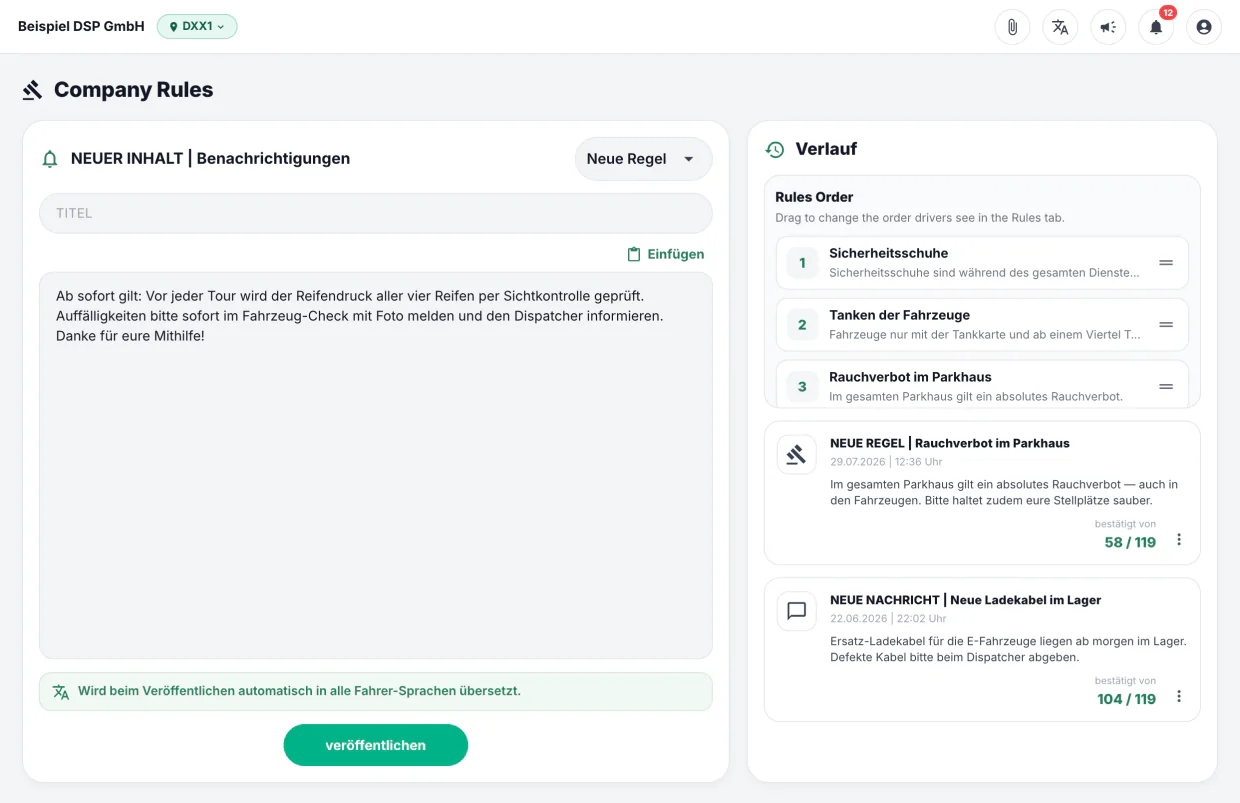
Task: Click the gavel icon beside Company Rules
Action: pos(33,90)
